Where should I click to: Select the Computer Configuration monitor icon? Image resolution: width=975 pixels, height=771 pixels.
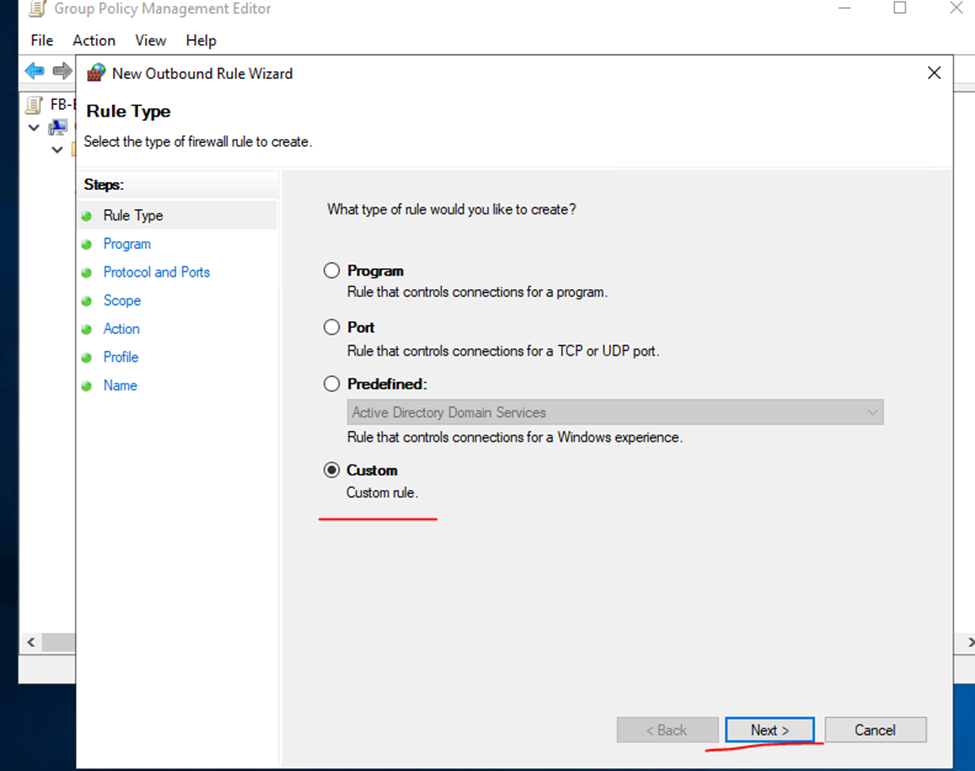click(58, 127)
